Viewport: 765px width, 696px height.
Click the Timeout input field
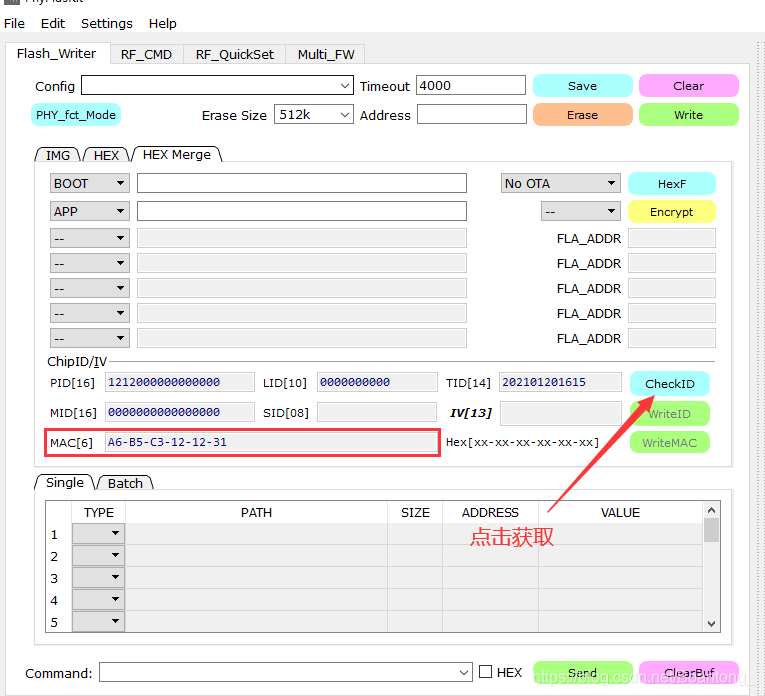pyautogui.click(x=471, y=85)
